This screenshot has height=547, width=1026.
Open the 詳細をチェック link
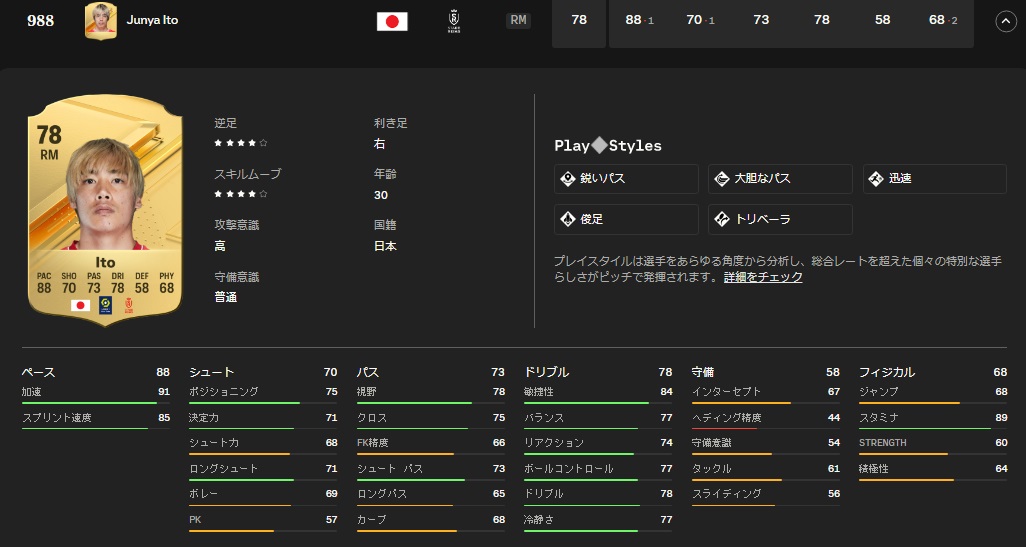763,277
